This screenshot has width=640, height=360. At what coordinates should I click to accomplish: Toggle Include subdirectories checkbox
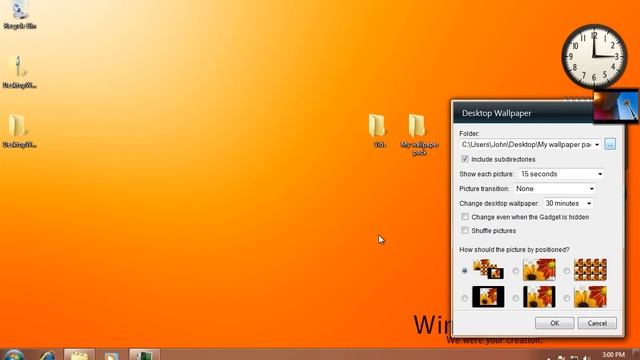pos(464,159)
